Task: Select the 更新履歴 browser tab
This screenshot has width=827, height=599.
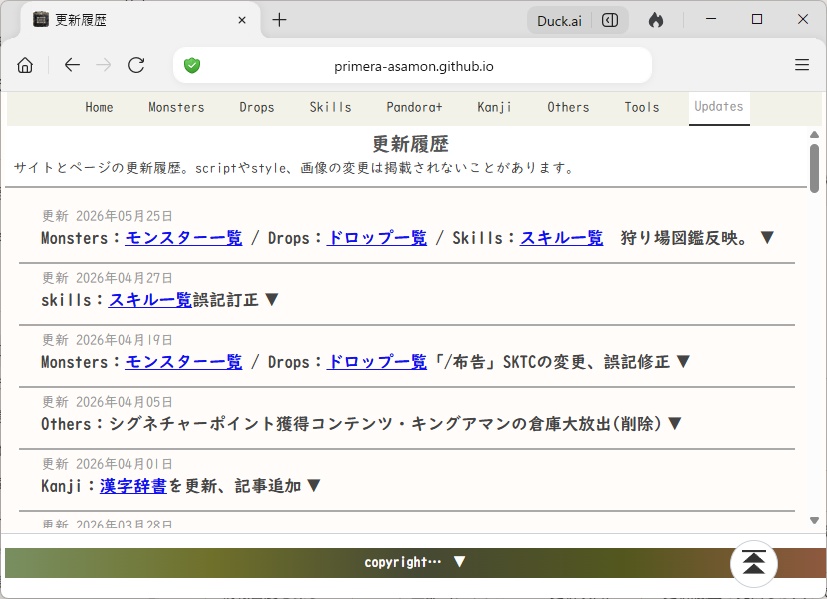Action: [x=140, y=20]
